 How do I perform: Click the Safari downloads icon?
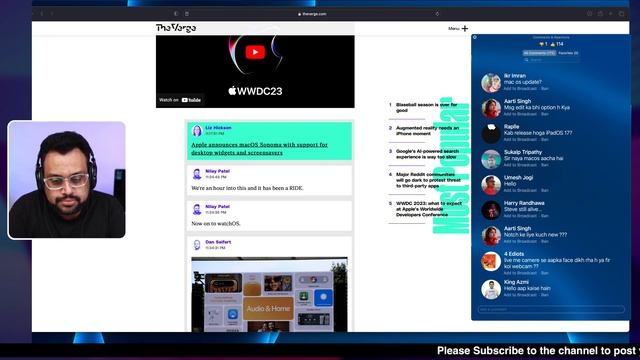[590, 14]
